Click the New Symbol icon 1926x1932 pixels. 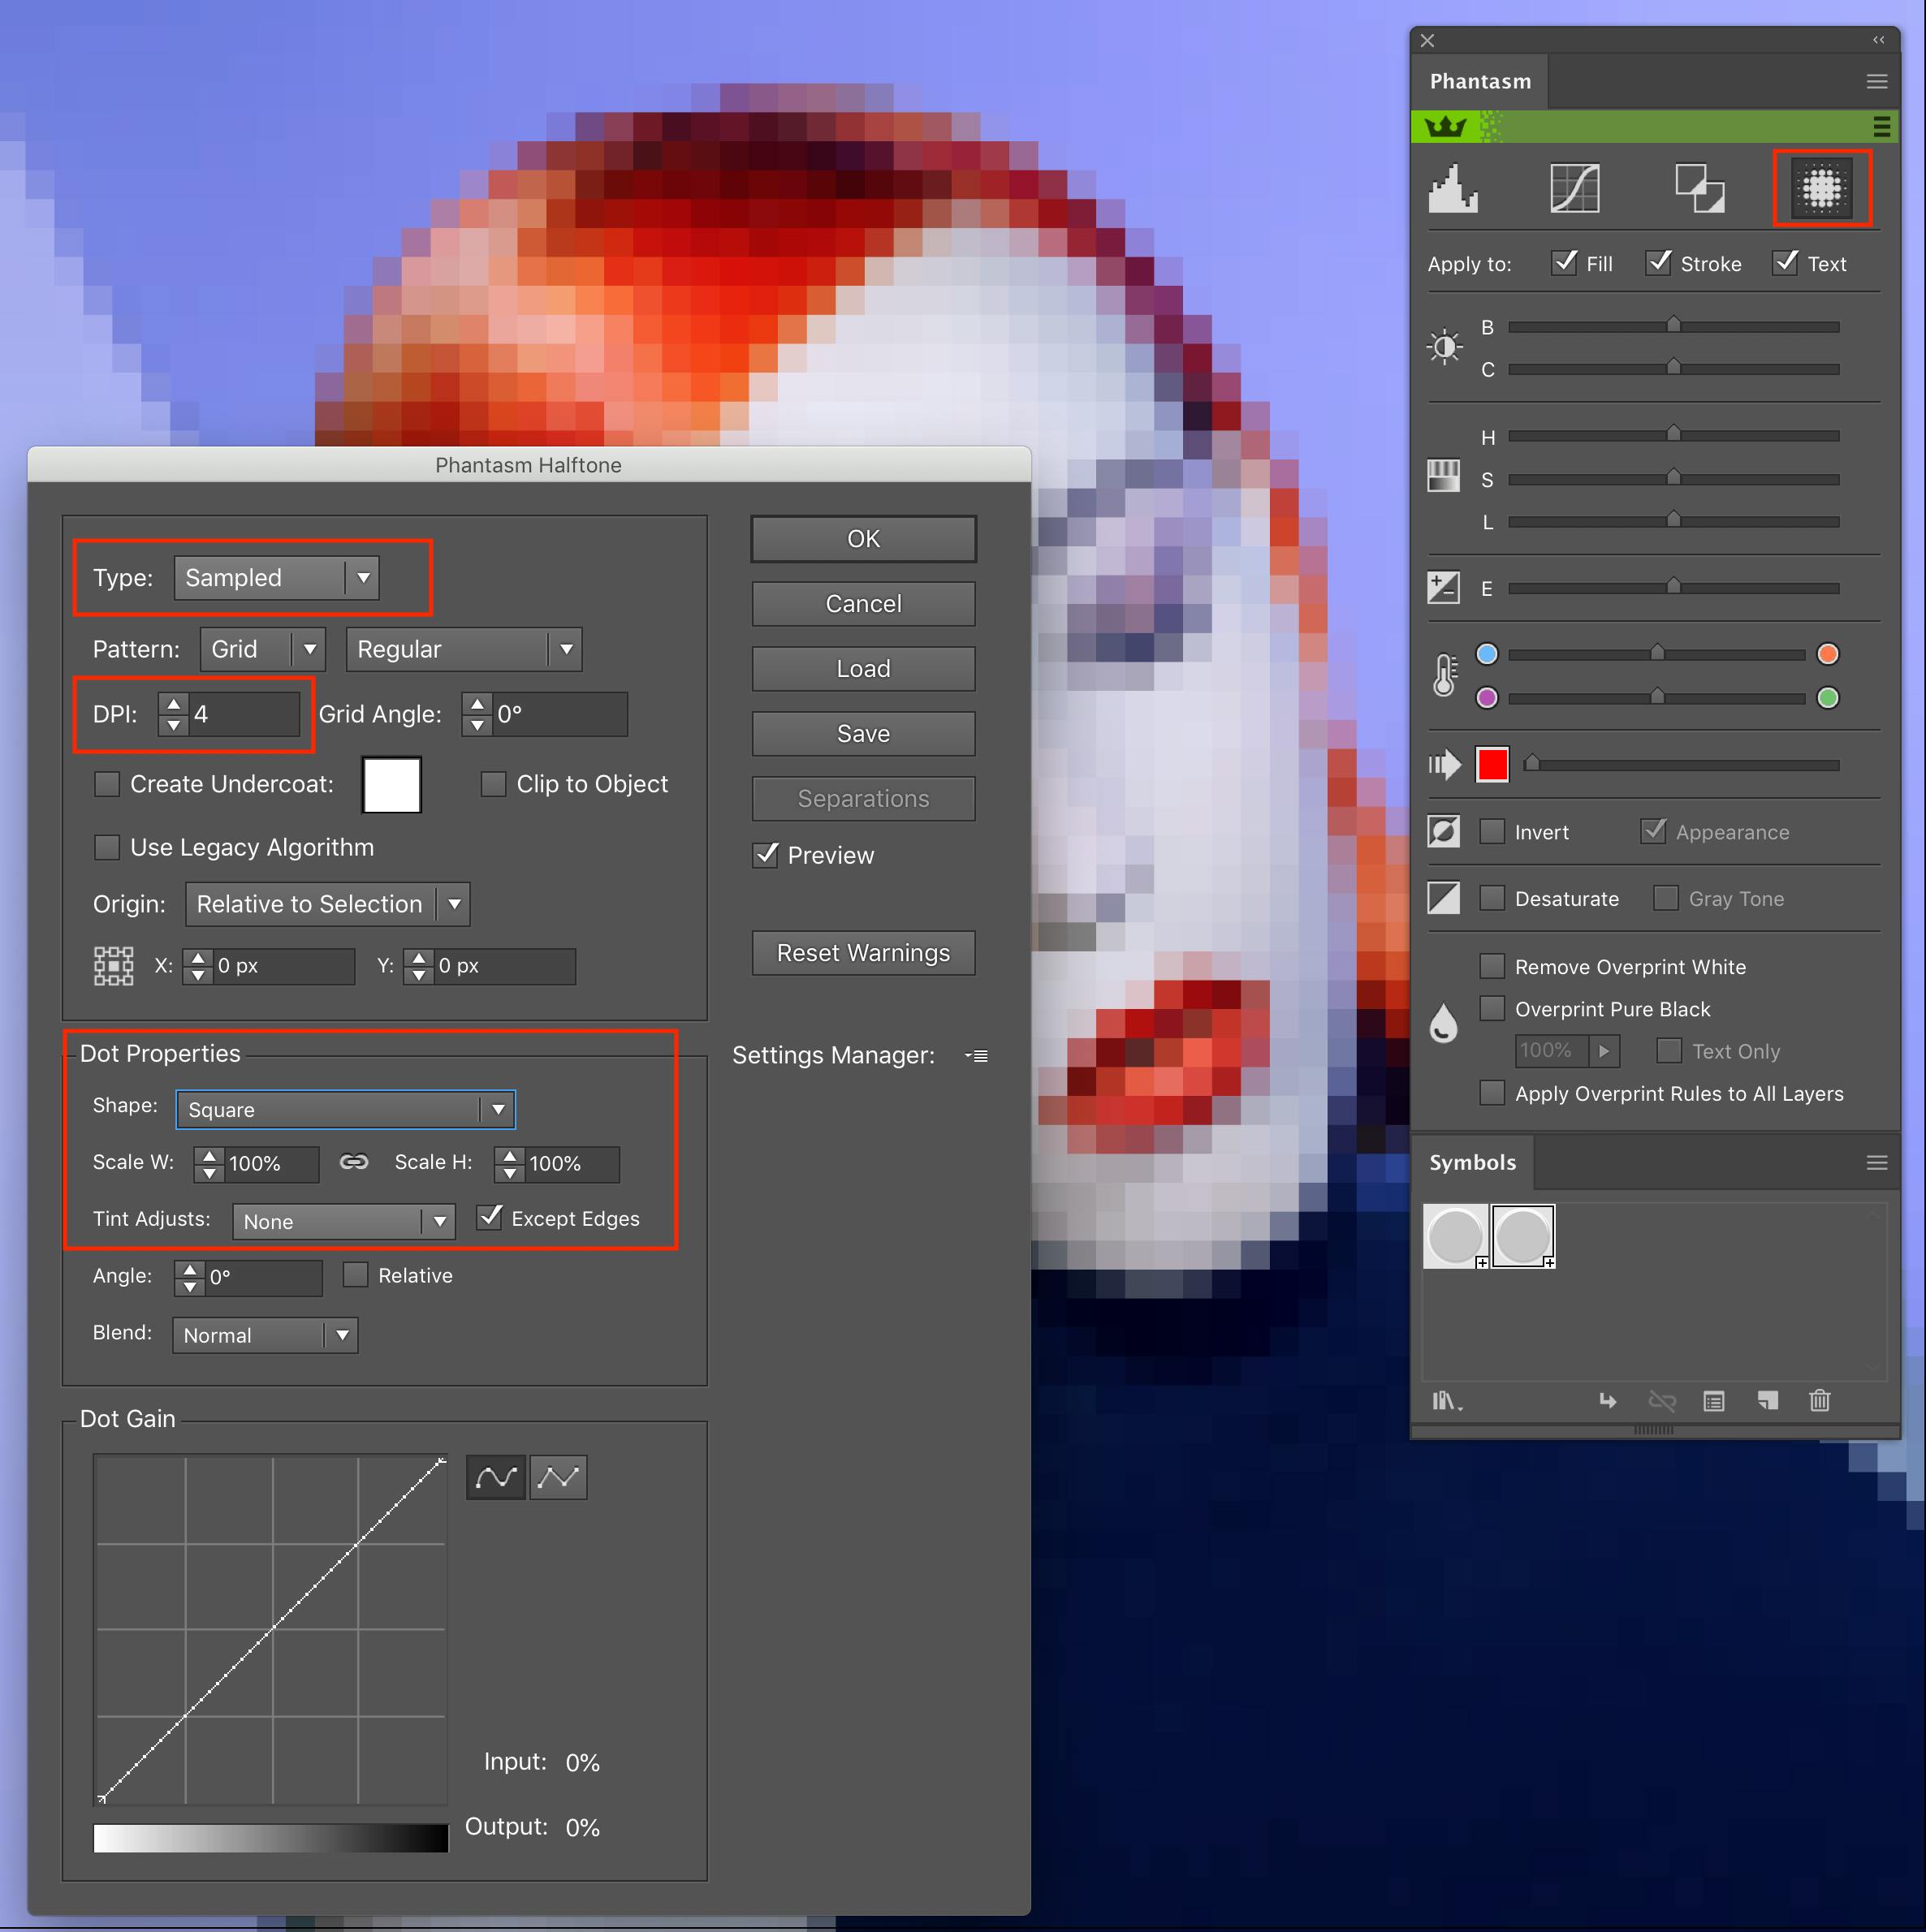[1767, 1401]
